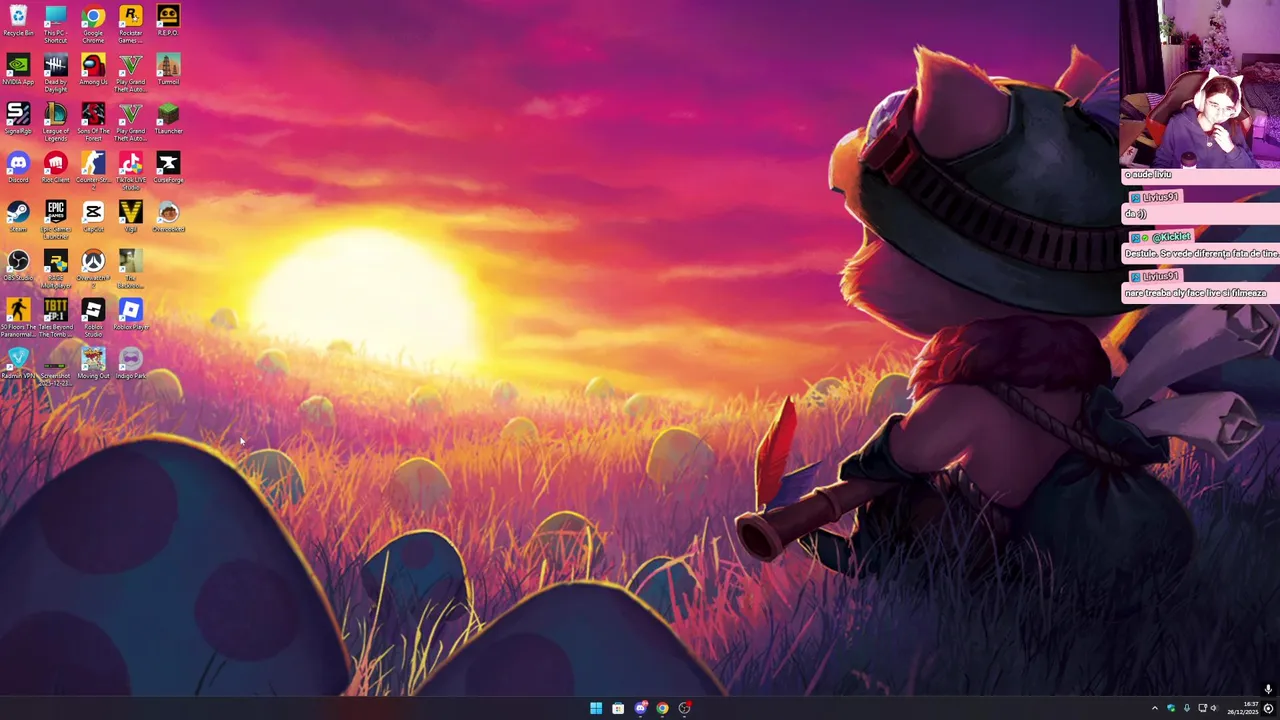Click the webcam overlay thumbnail
The image size is (1280, 720).
[x=1200, y=83]
